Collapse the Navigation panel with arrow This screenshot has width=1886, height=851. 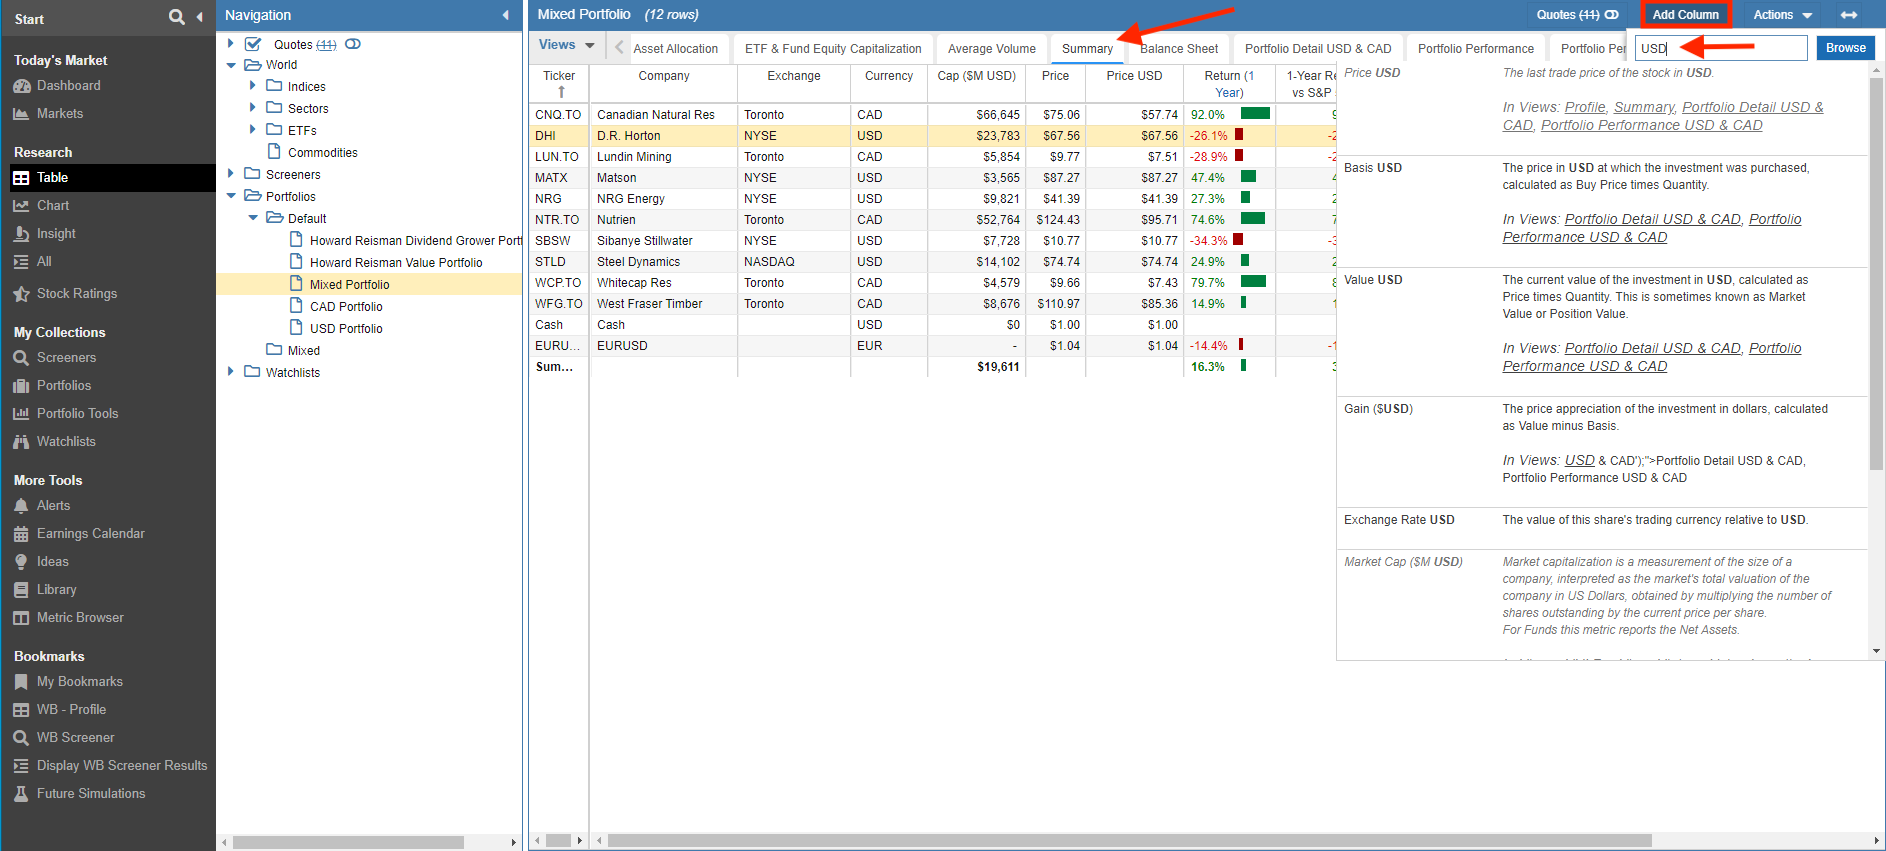(506, 15)
